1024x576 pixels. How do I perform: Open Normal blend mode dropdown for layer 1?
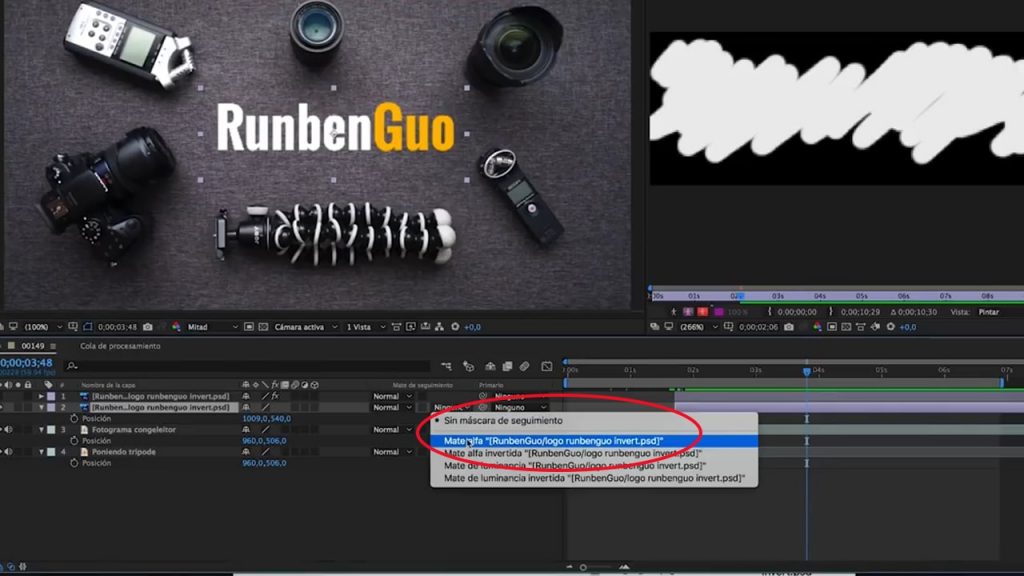(x=392, y=396)
